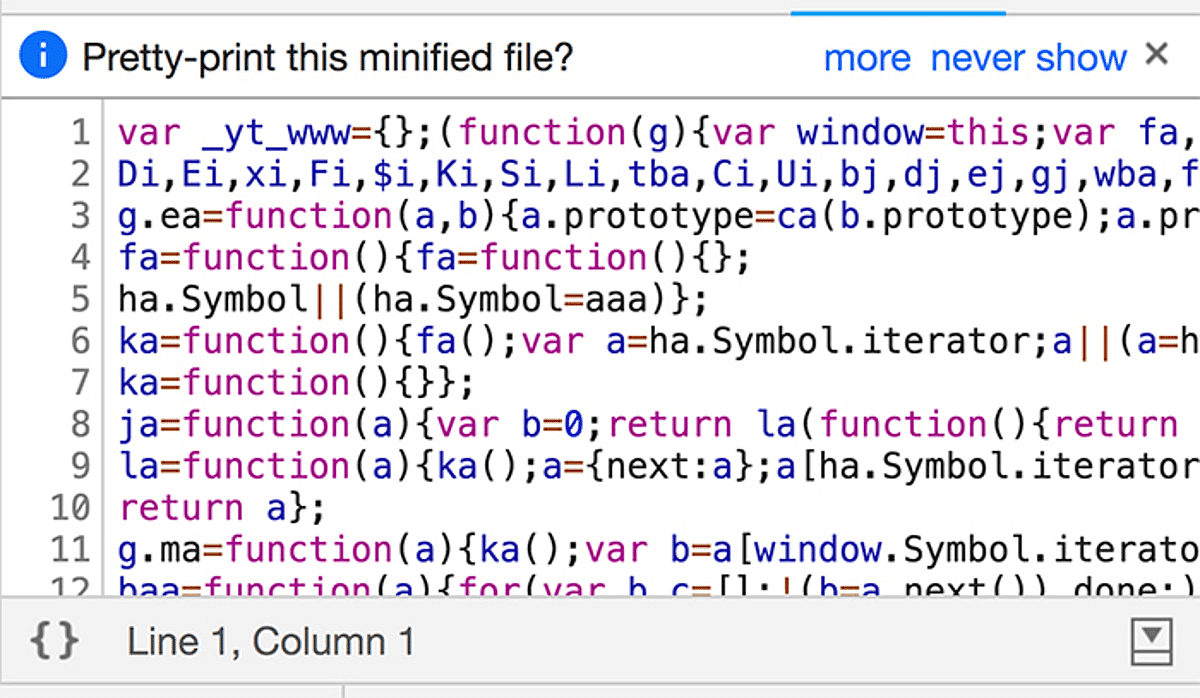The width and height of the screenshot is (1200, 698).
Task: Click 'never show' to dismiss future prompts
Action: click(x=1027, y=57)
